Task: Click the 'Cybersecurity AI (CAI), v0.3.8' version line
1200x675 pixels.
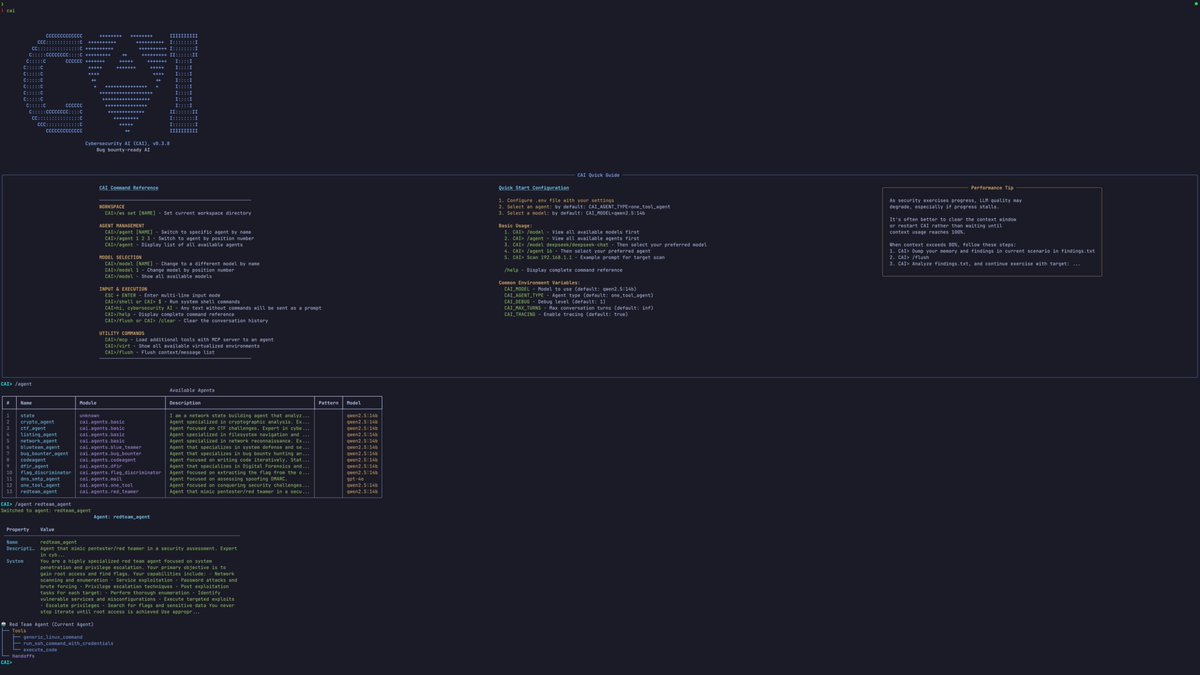Action: tap(128, 143)
